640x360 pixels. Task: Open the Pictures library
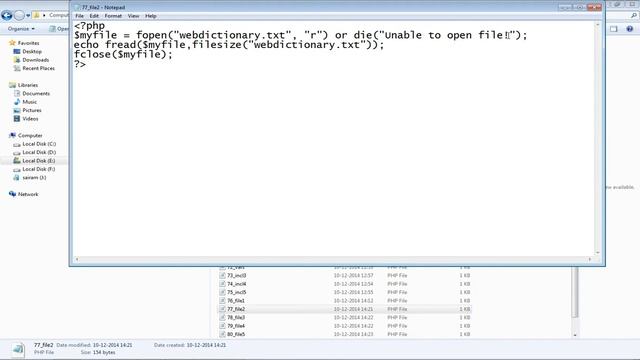coord(32,110)
